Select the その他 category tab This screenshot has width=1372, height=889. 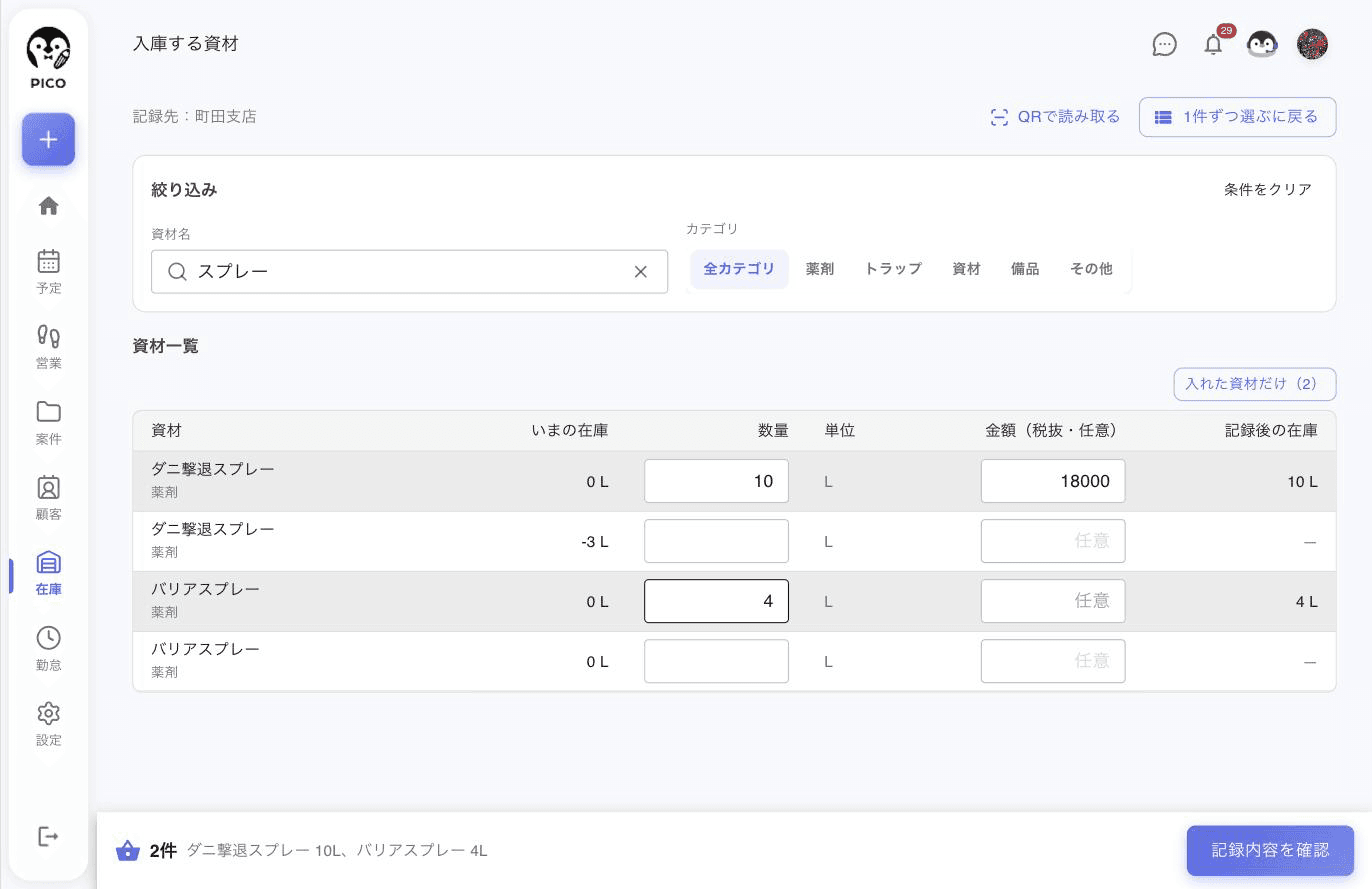pos(1091,269)
